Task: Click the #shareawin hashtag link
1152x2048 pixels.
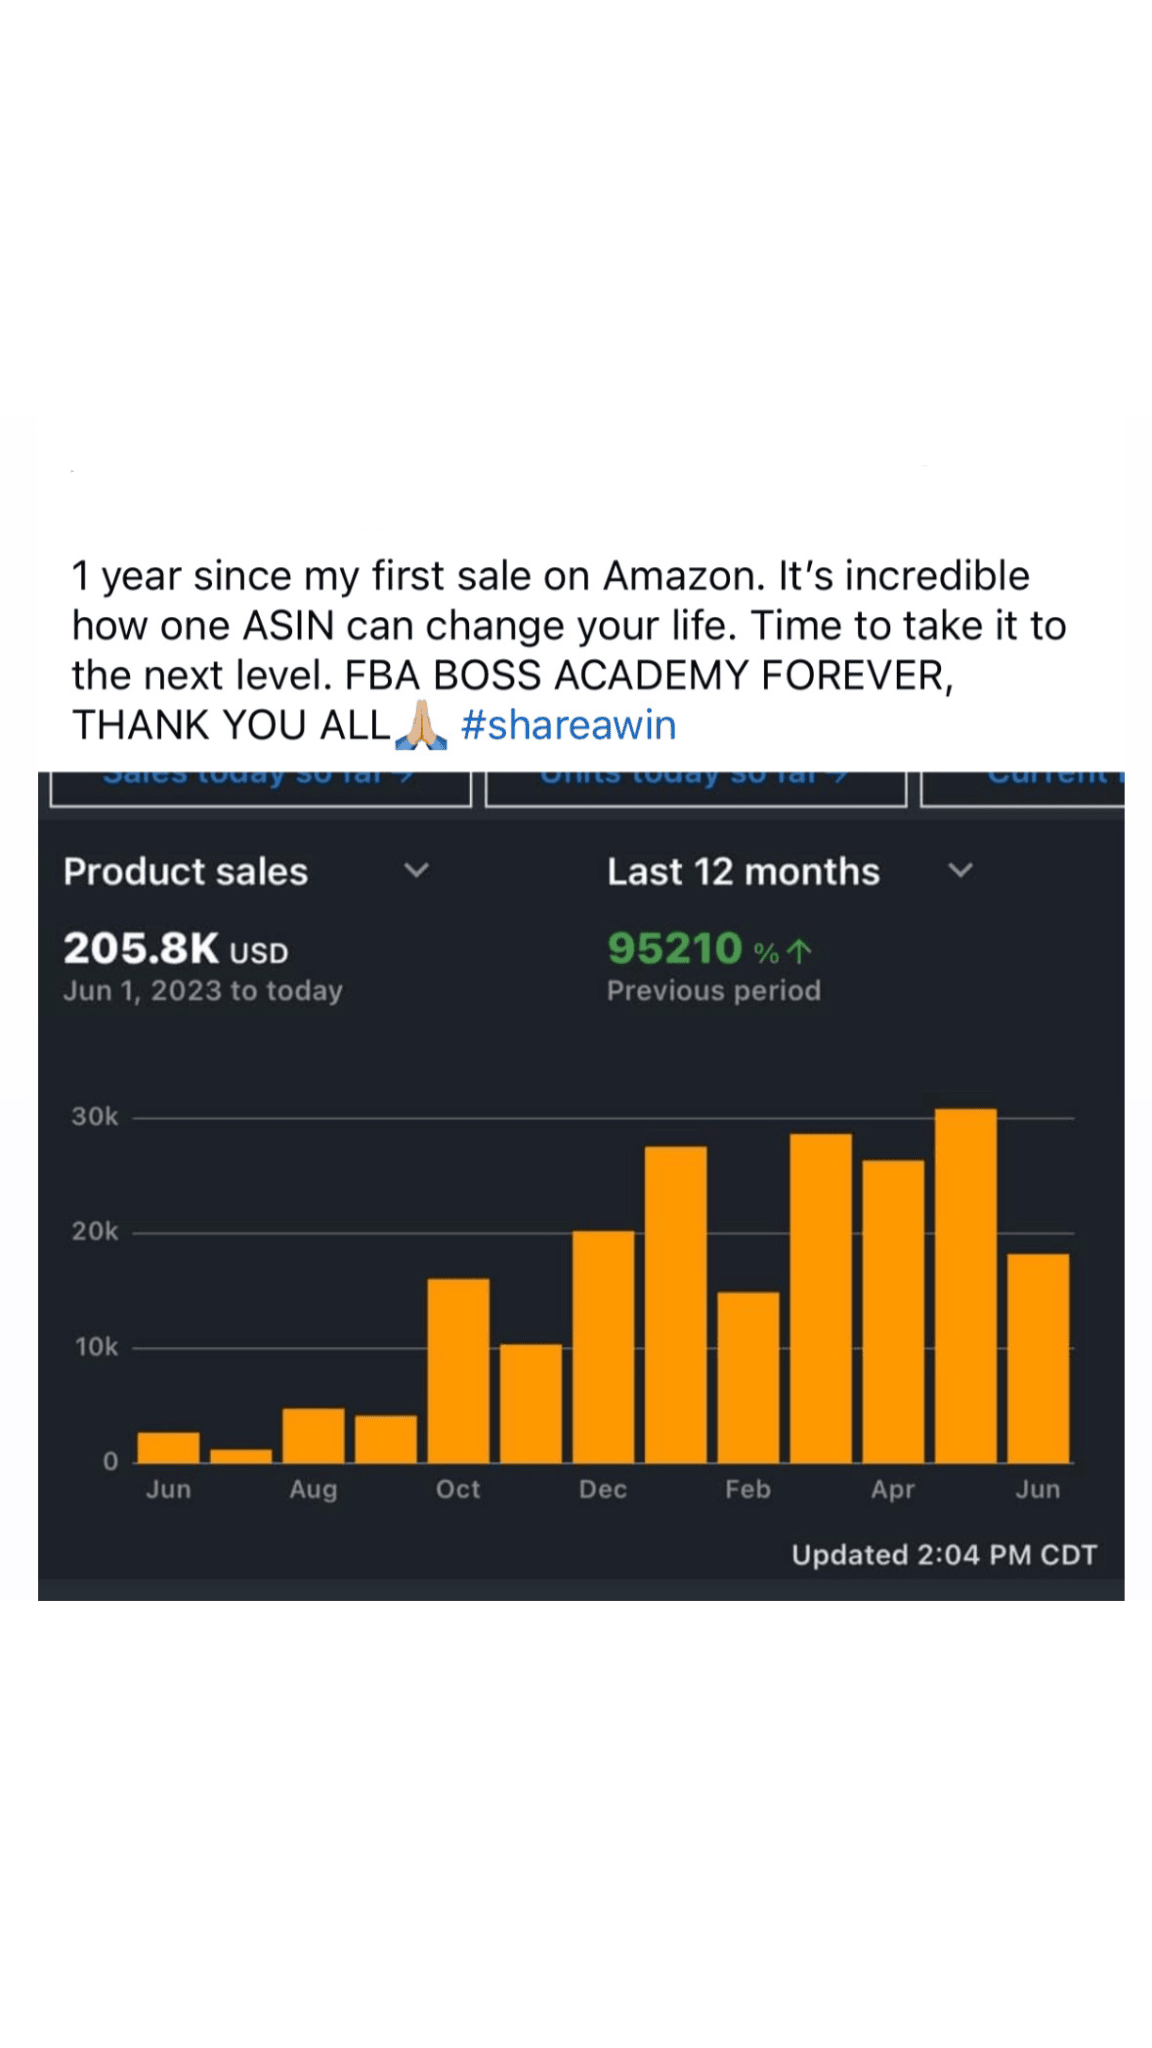Action: [x=568, y=725]
